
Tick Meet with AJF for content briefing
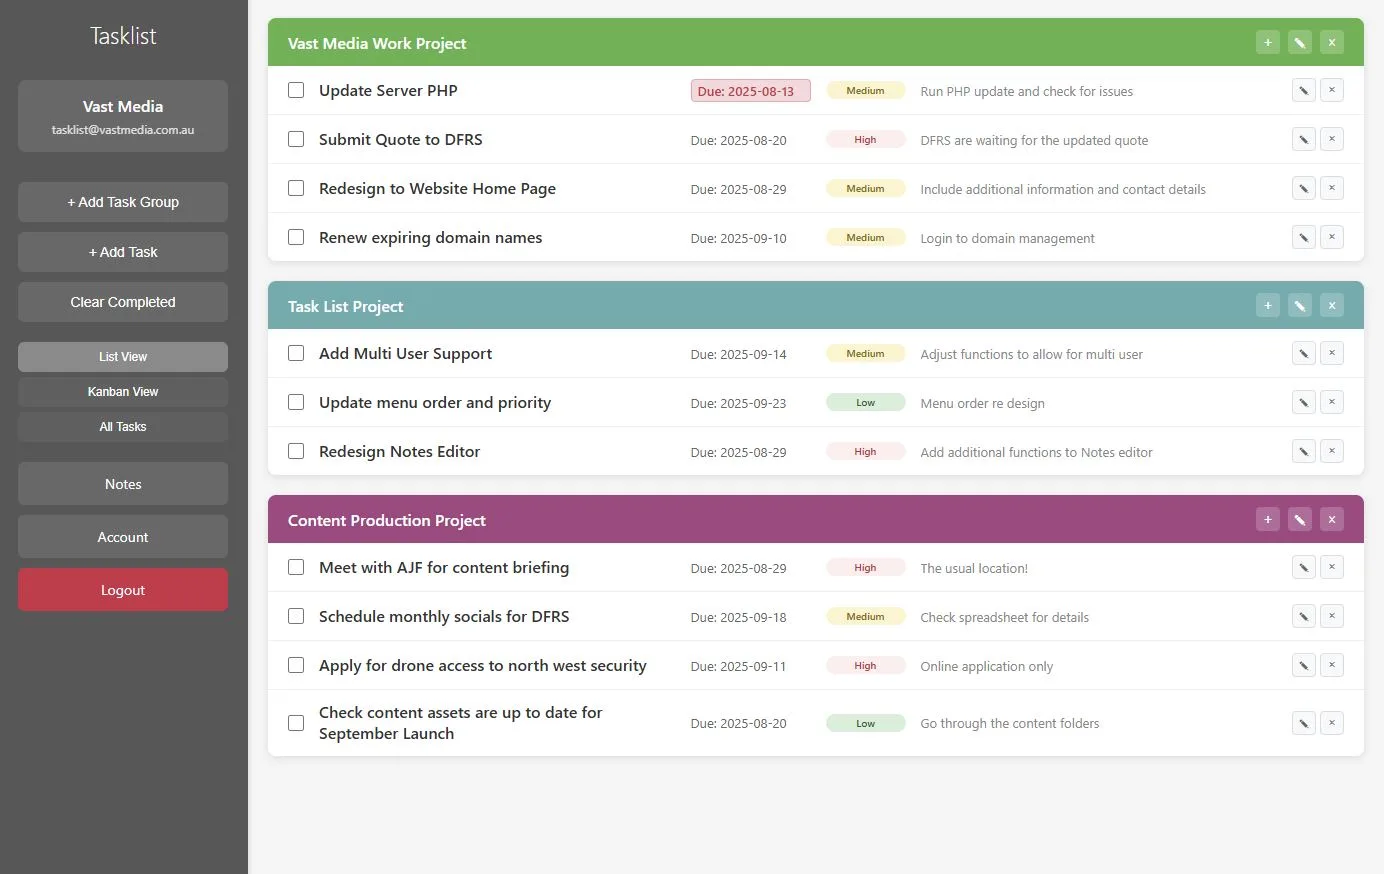tap(296, 567)
